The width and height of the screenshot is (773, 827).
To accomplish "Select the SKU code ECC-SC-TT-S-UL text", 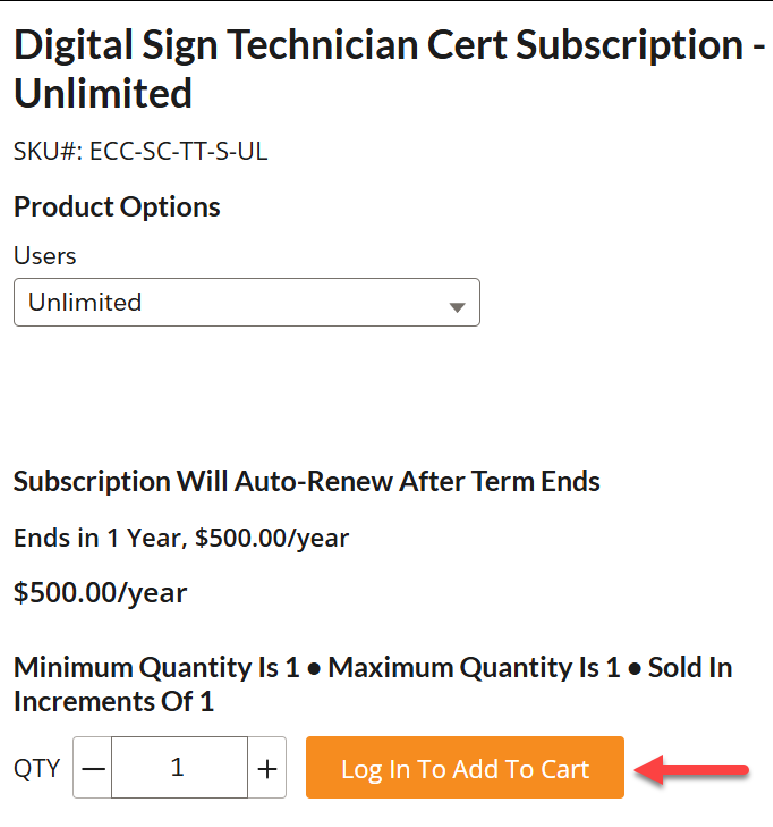I will (x=179, y=152).
